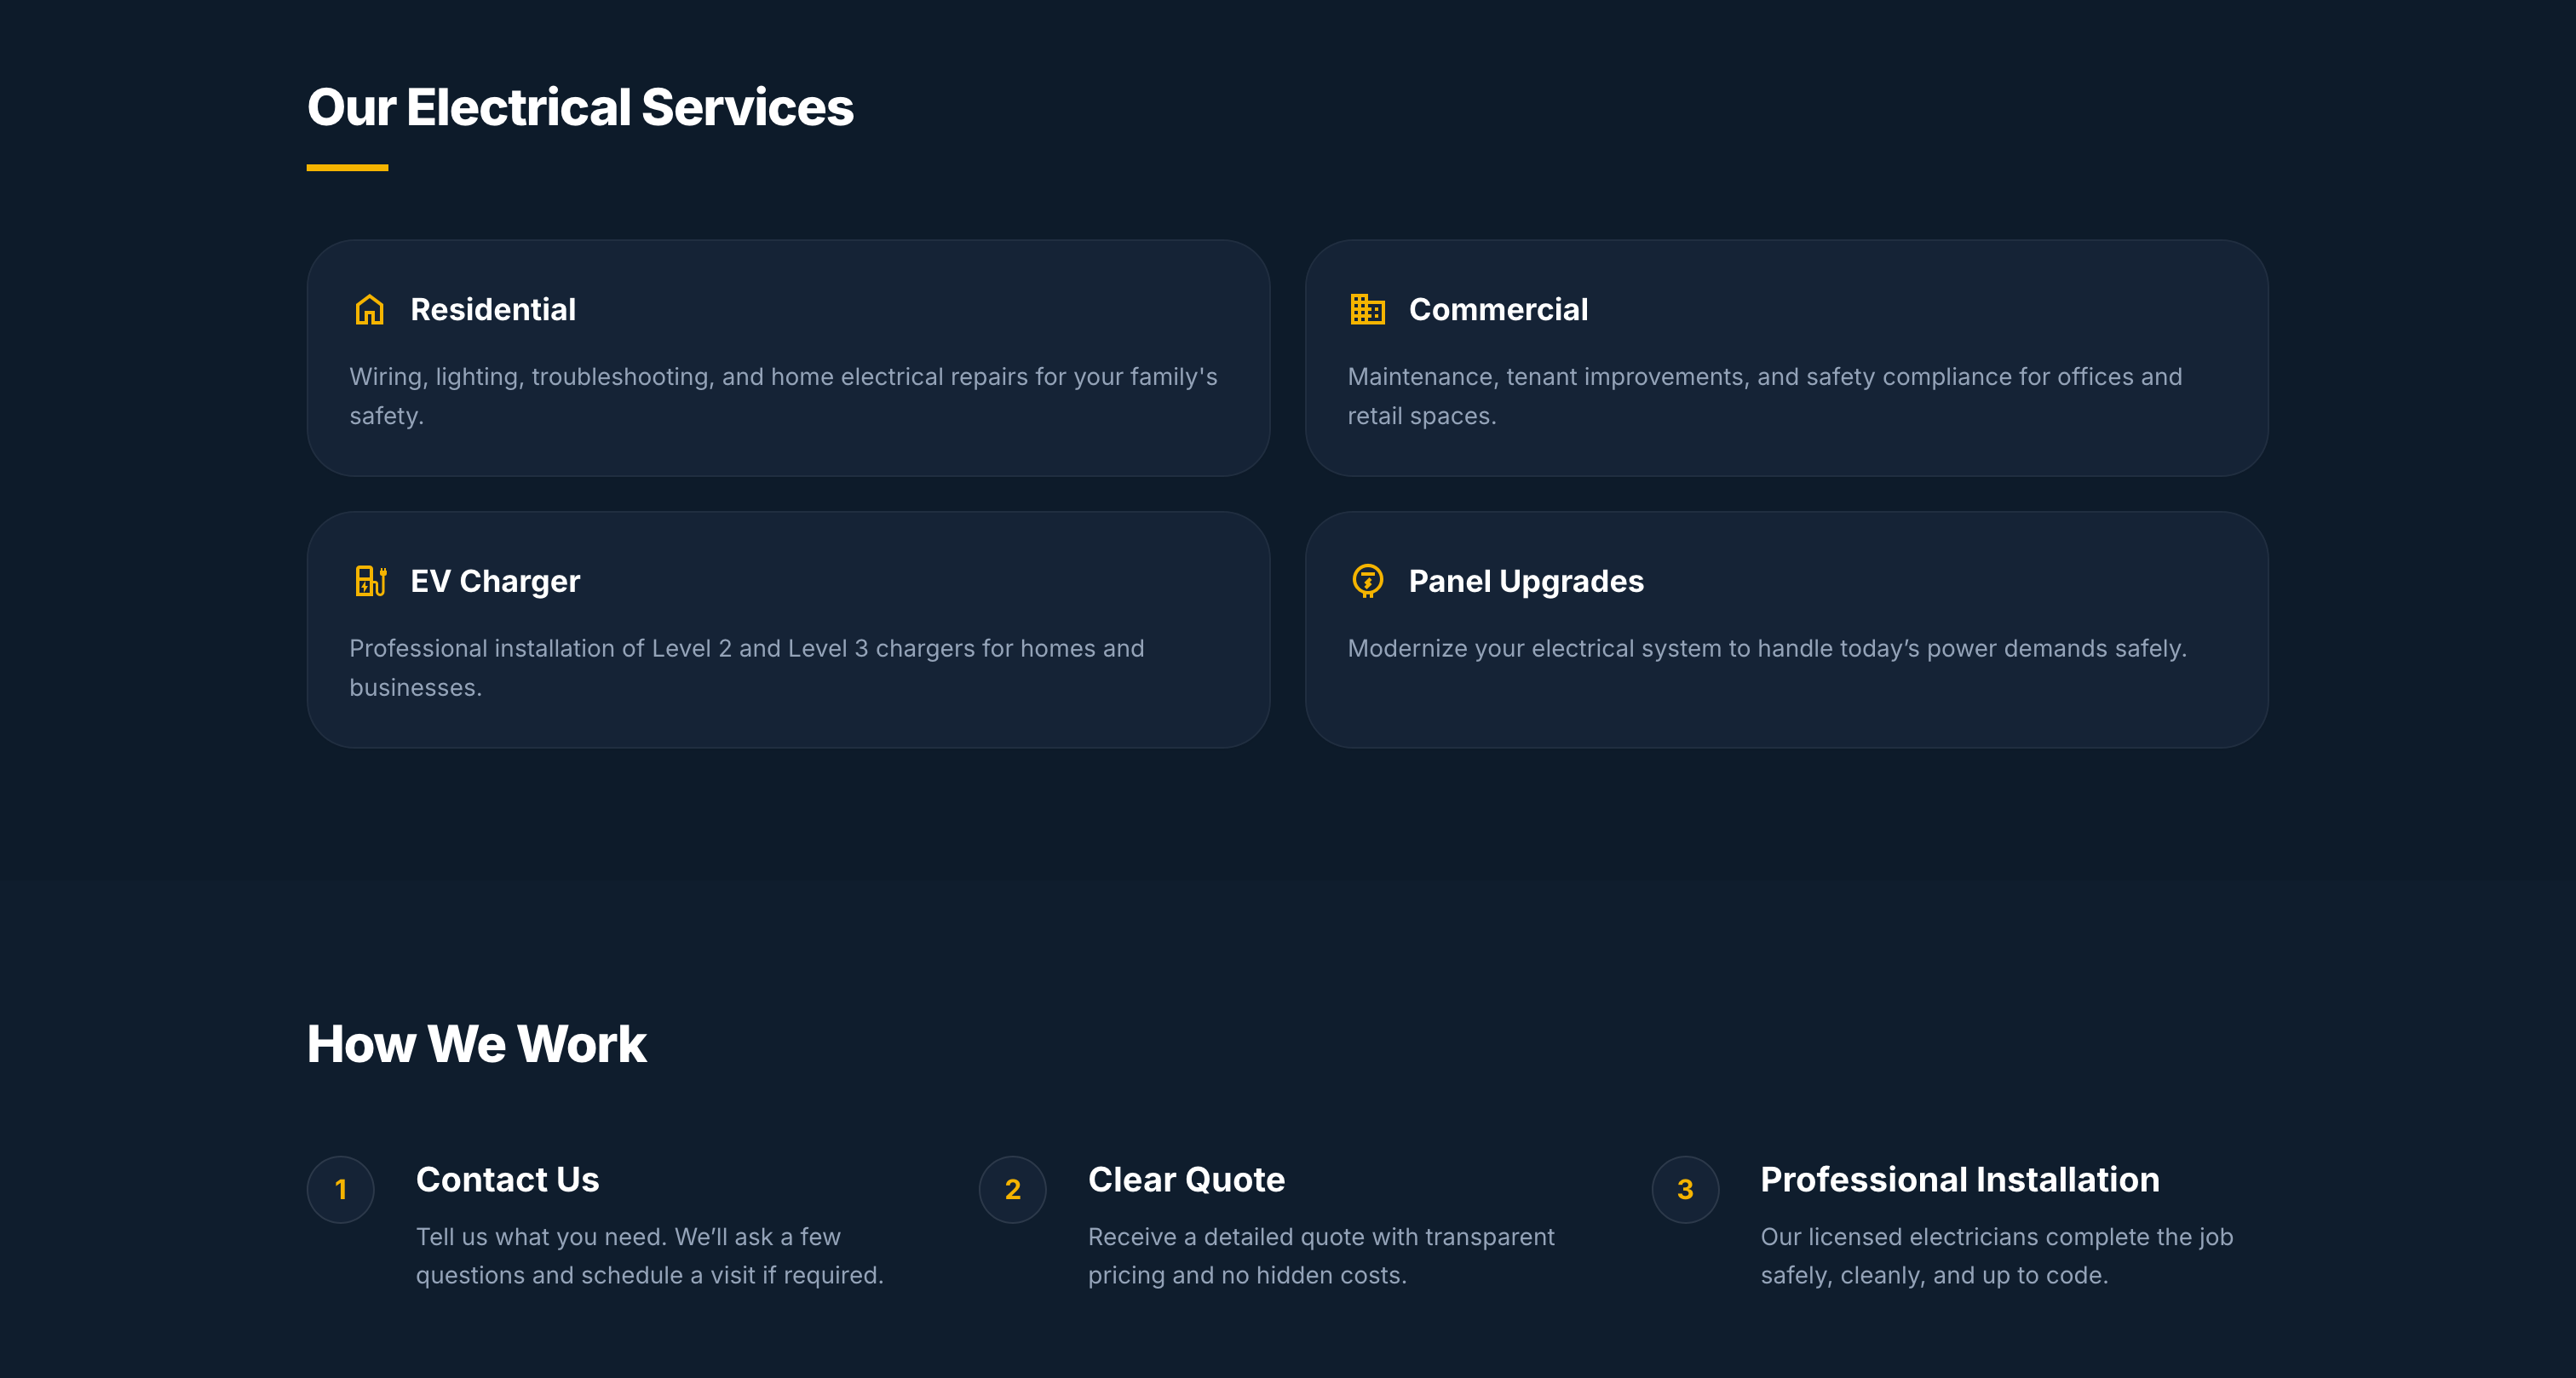Viewport: 2576px width, 1378px height.
Task: Select the Contact Us step title
Action: pyautogui.click(x=507, y=1180)
